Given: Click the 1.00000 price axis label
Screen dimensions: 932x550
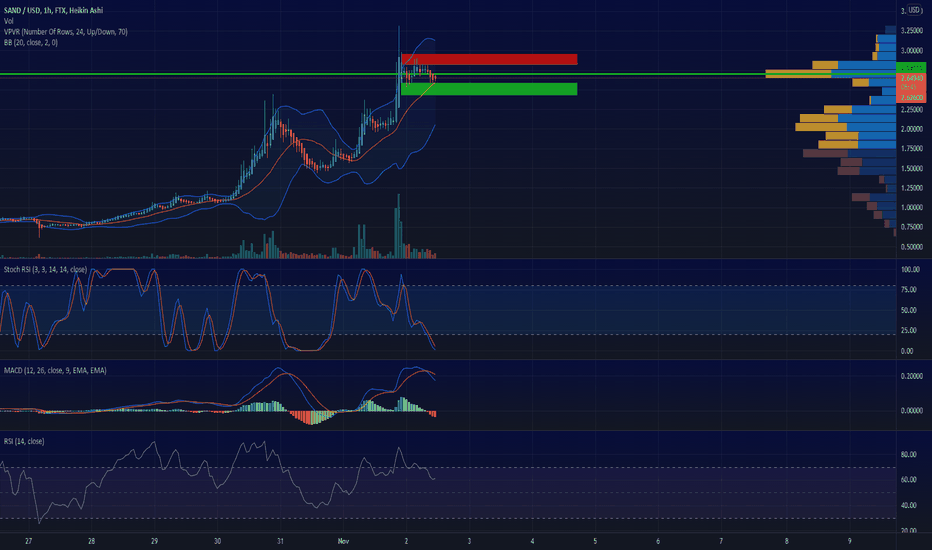Looking at the screenshot, I should coord(912,208).
